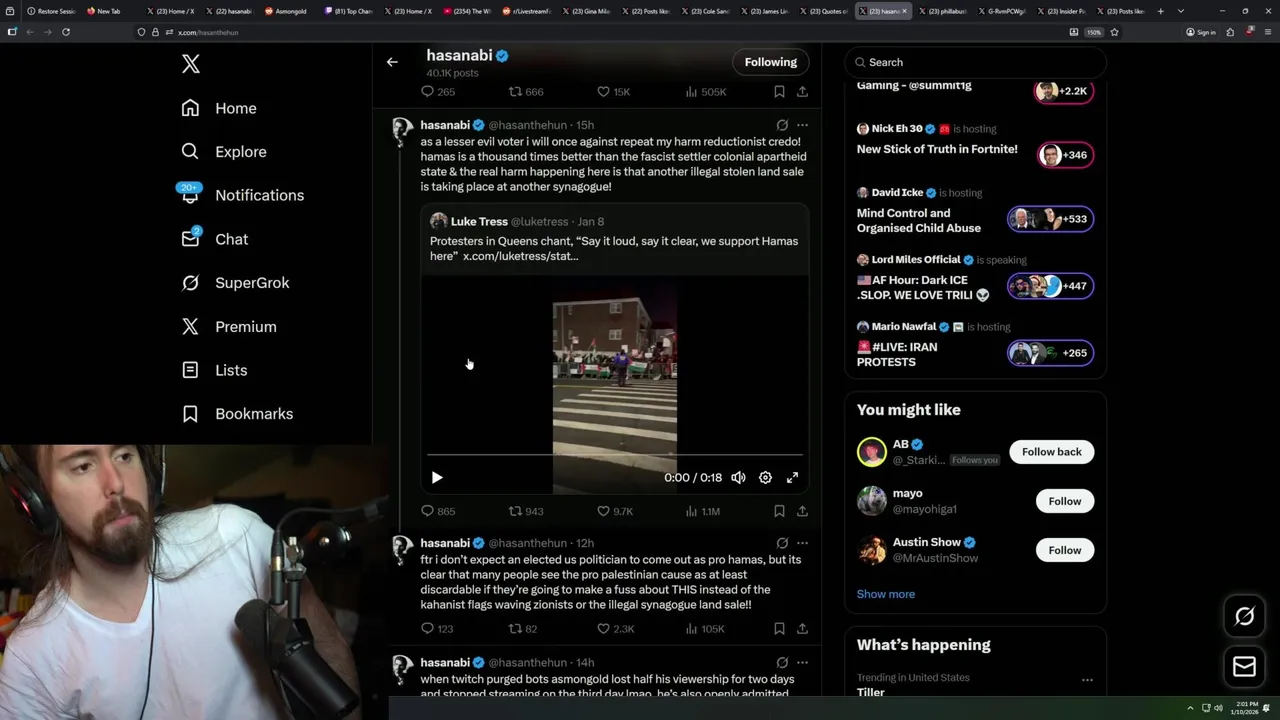
Task: Share the post with 105K views
Action: tap(802, 629)
